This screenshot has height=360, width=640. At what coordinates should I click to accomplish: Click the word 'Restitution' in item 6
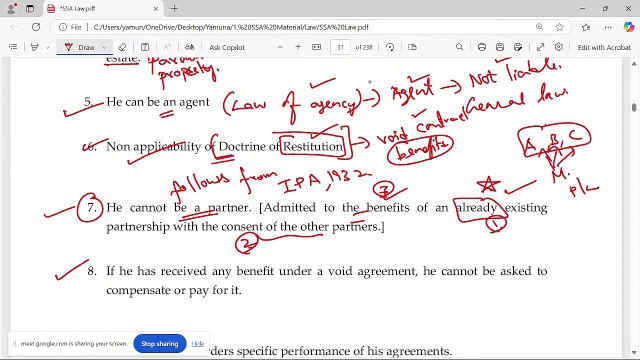click(313, 146)
